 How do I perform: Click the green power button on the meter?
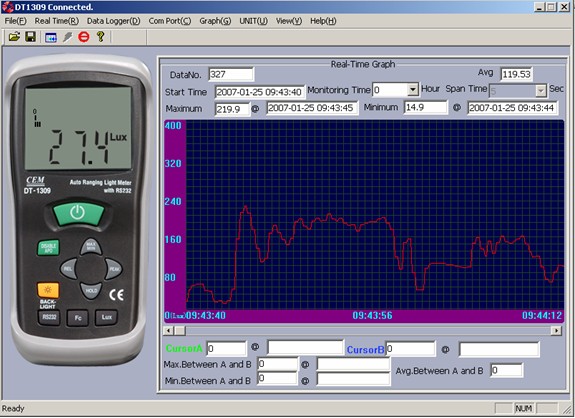point(78,213)
